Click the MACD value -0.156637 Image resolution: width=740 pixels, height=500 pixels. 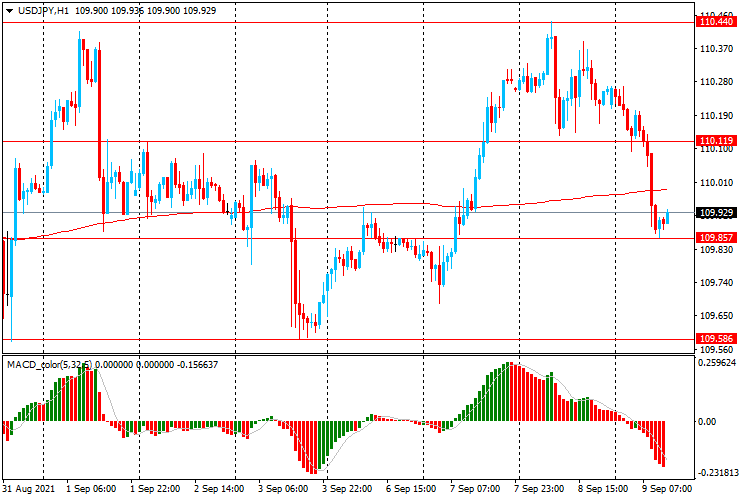click(x=197, y=364)
